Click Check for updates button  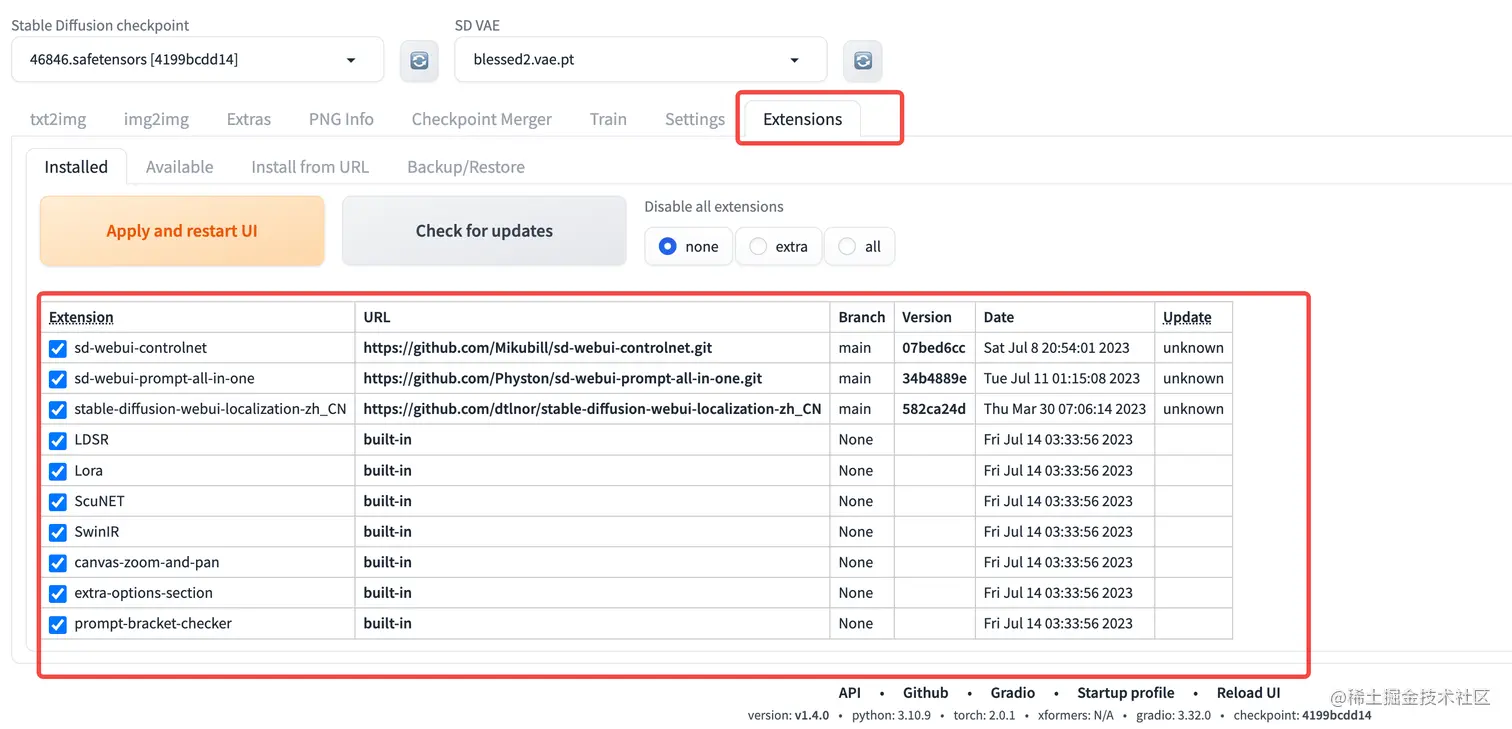click(x=484, y=231)
